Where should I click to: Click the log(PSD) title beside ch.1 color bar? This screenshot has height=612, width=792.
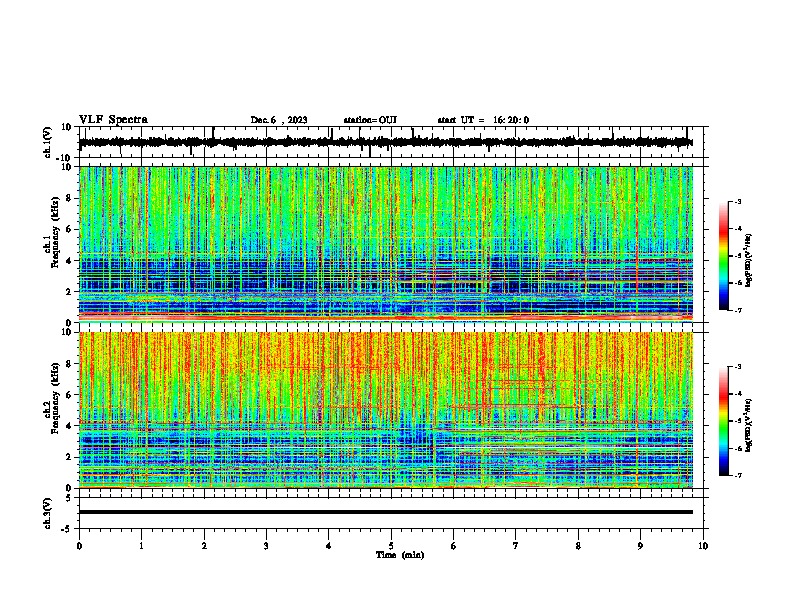pyautogui.click(x=749, y=260)
